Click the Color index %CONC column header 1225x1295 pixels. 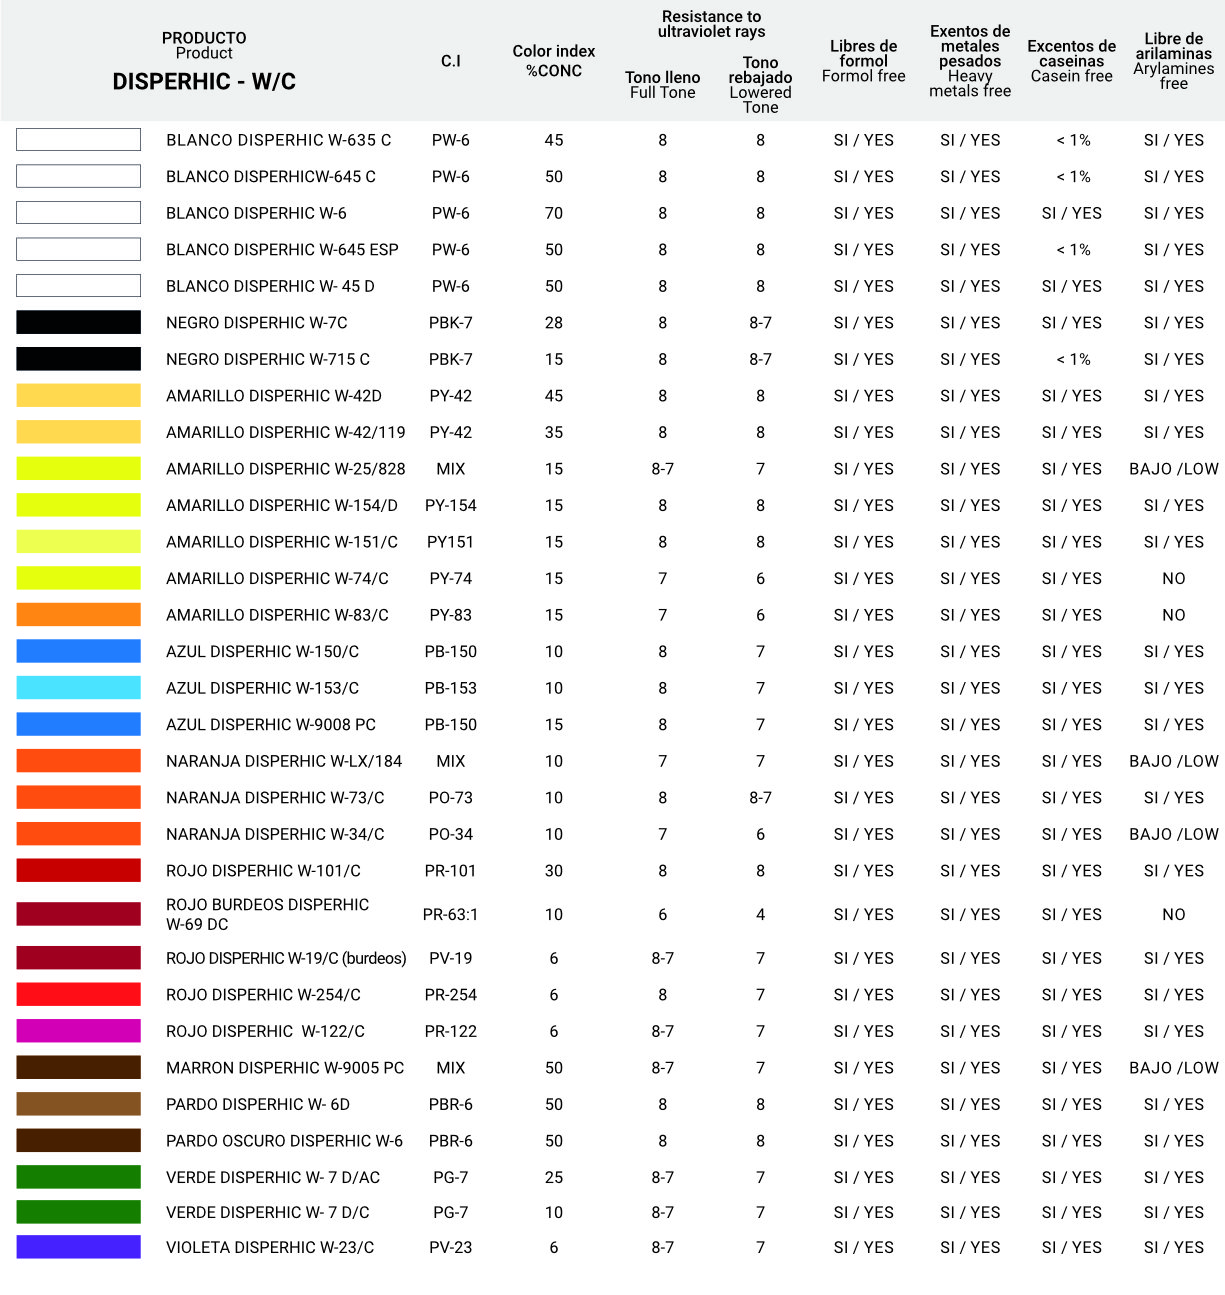click(x=553, y=61)
